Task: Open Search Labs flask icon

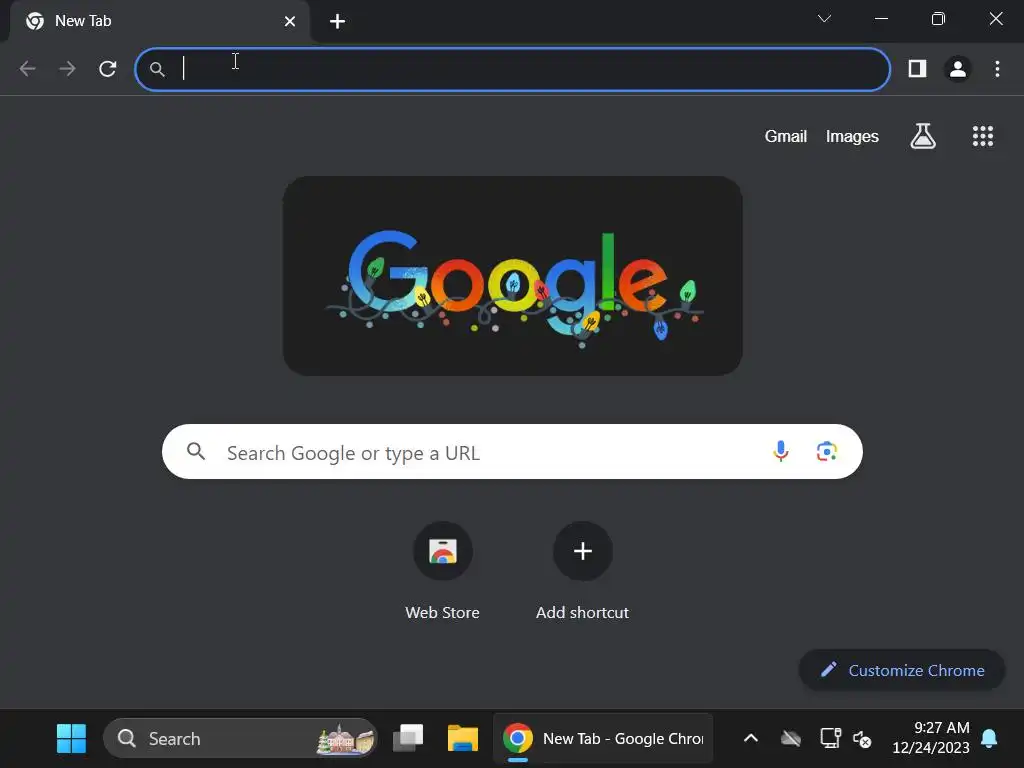Action: (923, 136)
